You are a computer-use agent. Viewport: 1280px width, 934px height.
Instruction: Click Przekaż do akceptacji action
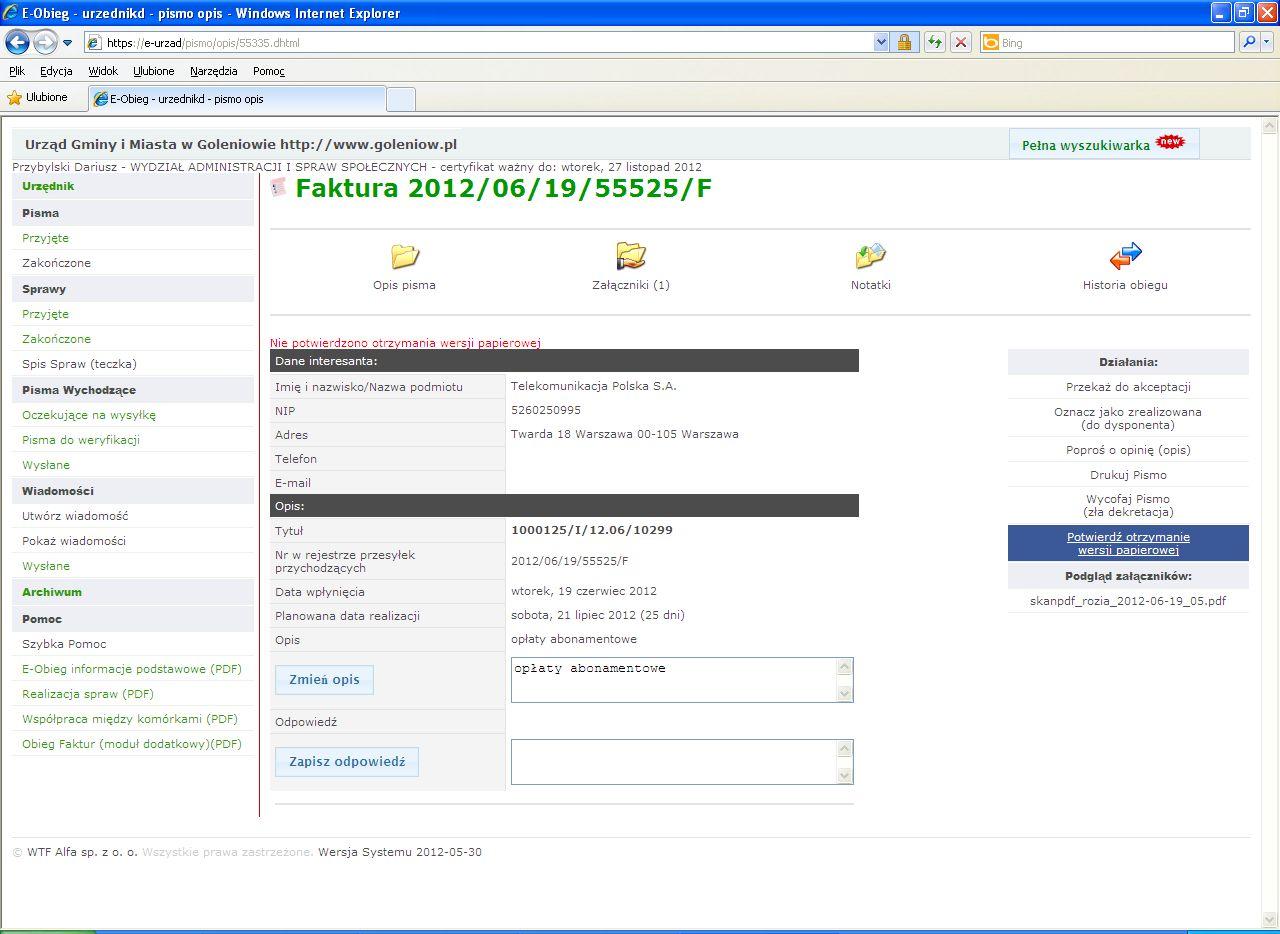click(1128, 387)
